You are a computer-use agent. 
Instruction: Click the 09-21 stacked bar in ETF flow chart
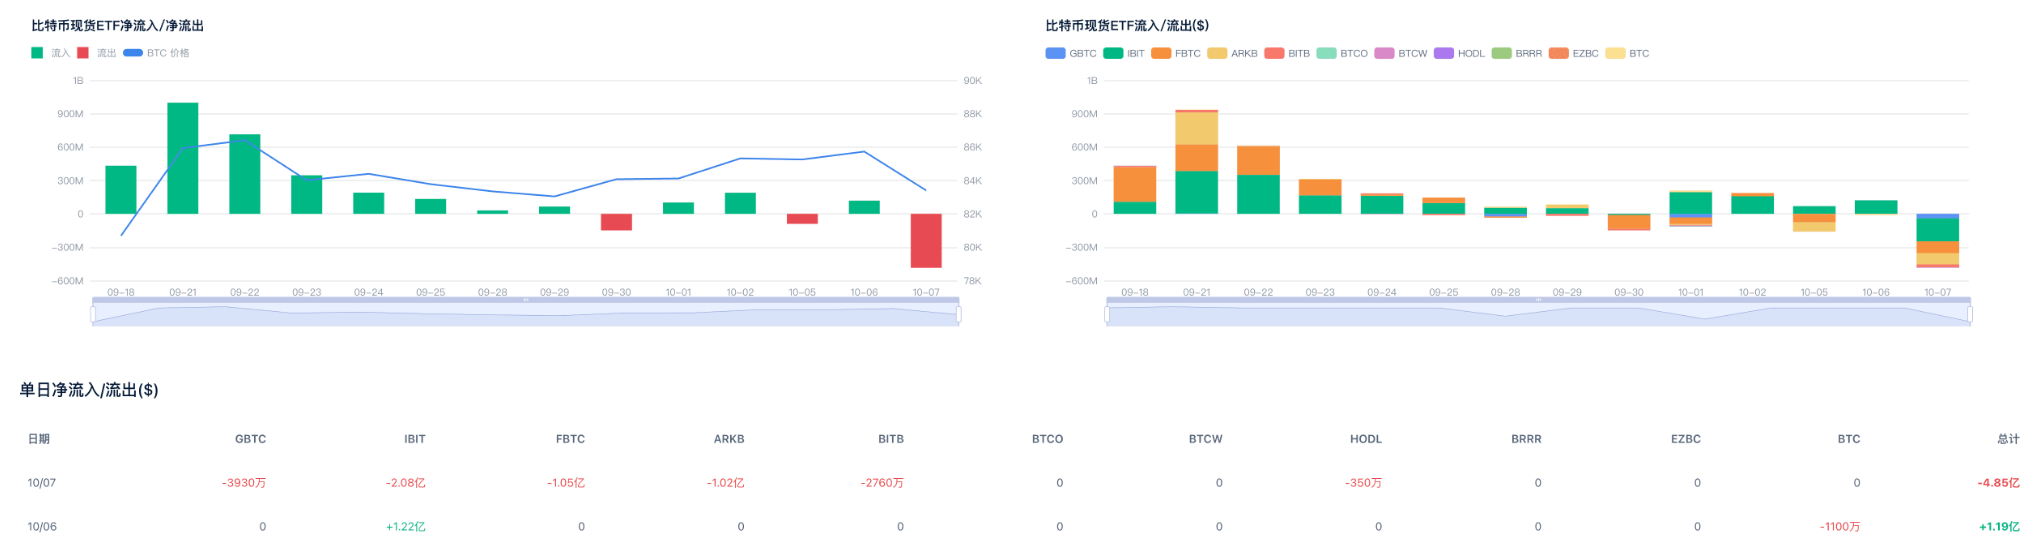pyautogui.click(x=1196, y=162)
